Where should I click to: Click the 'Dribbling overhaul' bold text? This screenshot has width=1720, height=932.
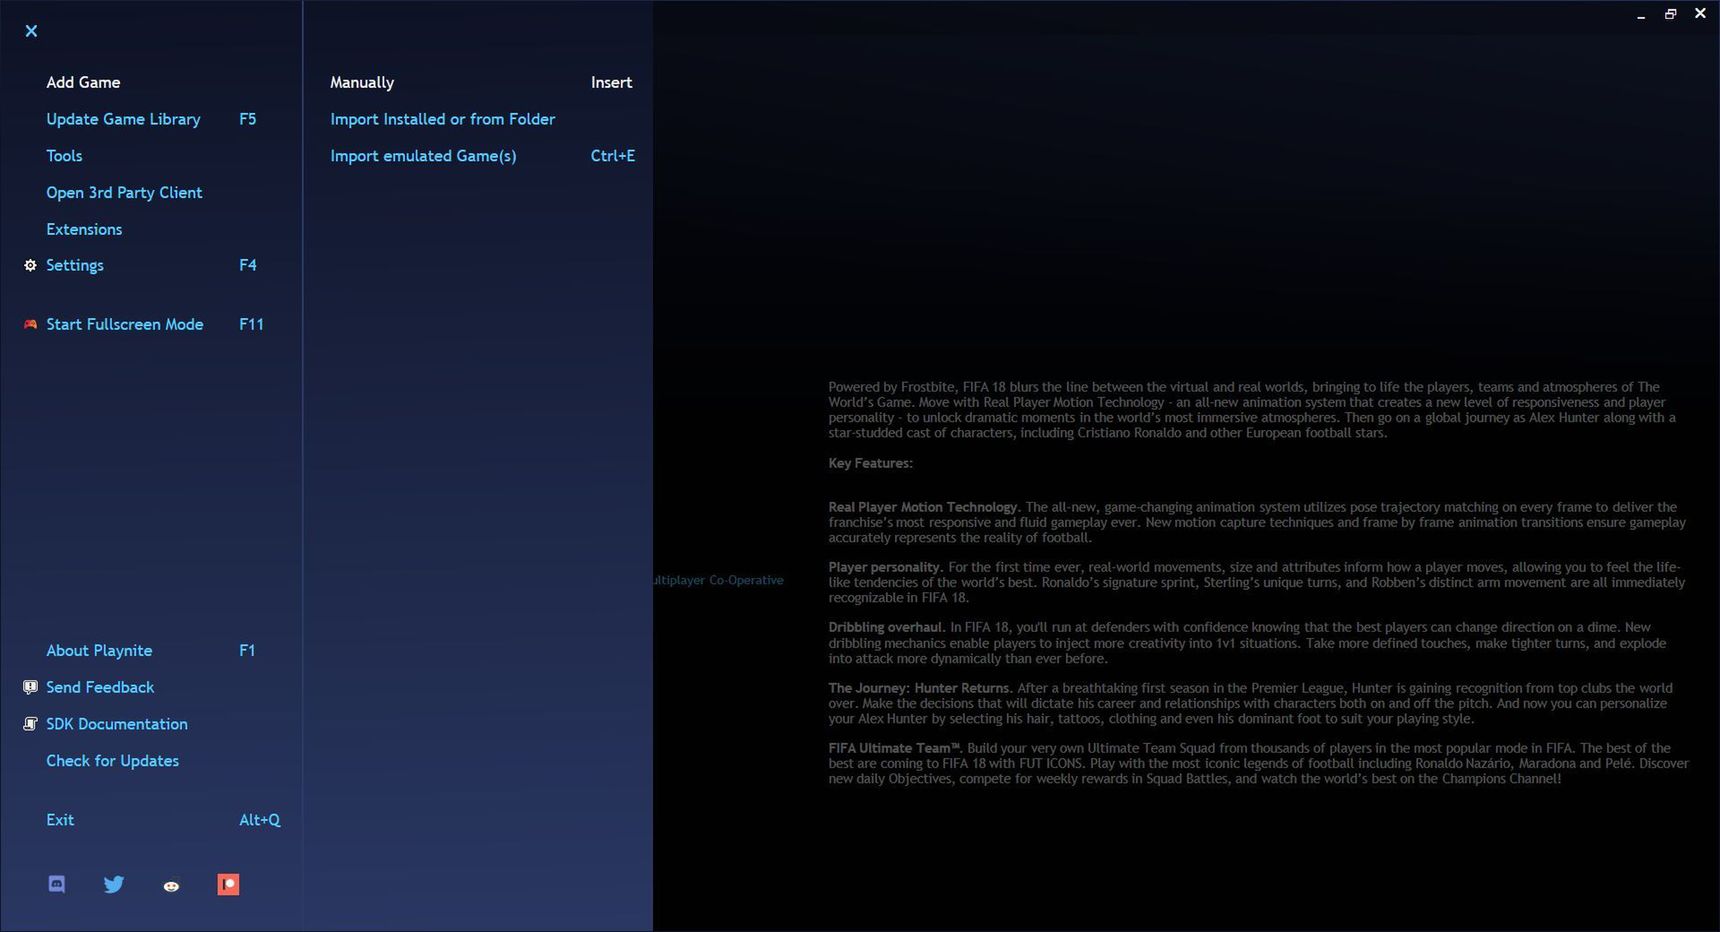(x=885, y=627)
